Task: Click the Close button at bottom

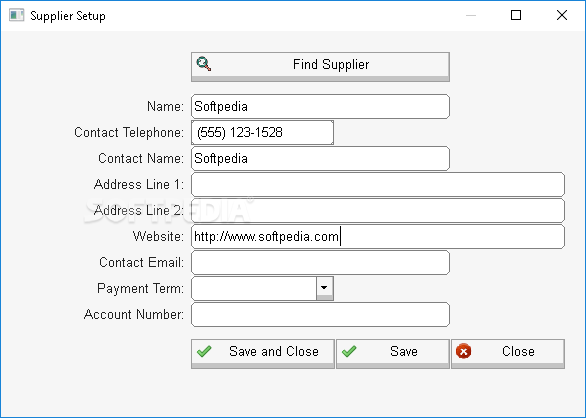Action: (x=508, y=354)
